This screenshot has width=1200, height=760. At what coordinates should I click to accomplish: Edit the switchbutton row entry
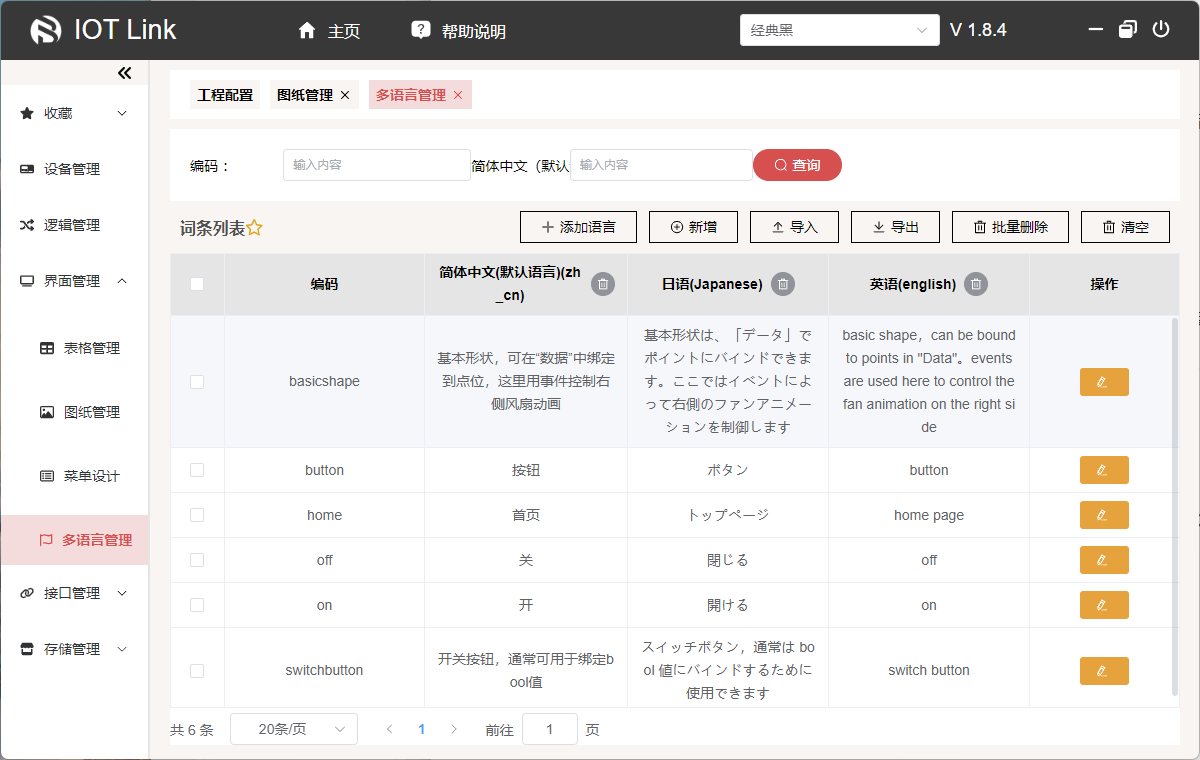coord(1104,671)
